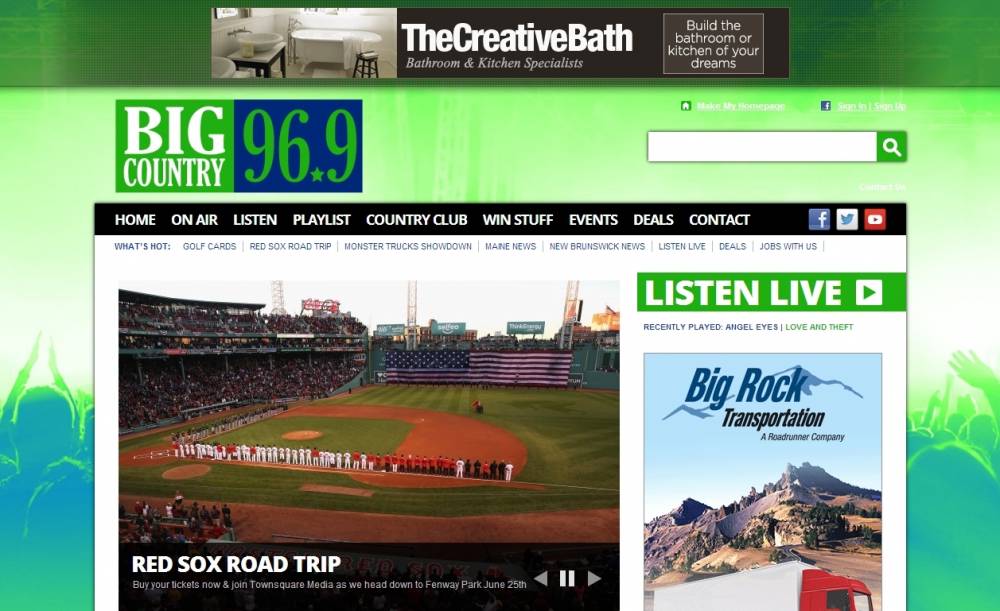Open the RED SOX ROAD TRIP What's Hot link

[x=290, y=246]
